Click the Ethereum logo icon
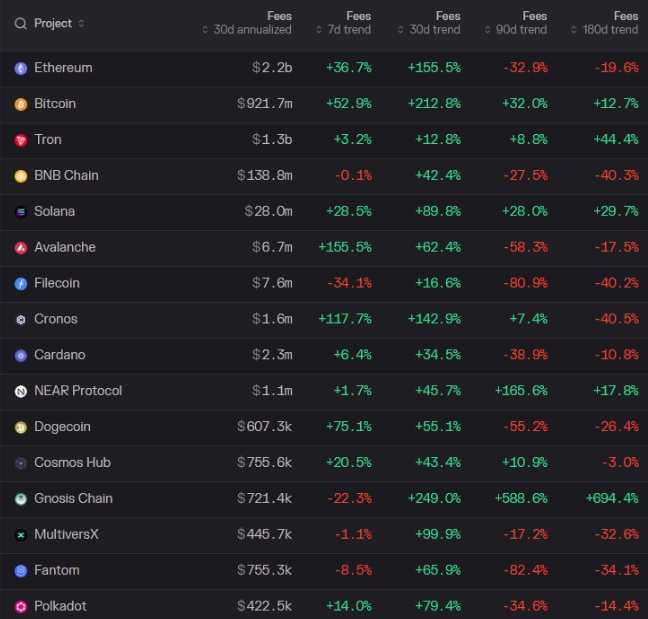The width and height of the screenshot is (648, 619). pos(21,68)
